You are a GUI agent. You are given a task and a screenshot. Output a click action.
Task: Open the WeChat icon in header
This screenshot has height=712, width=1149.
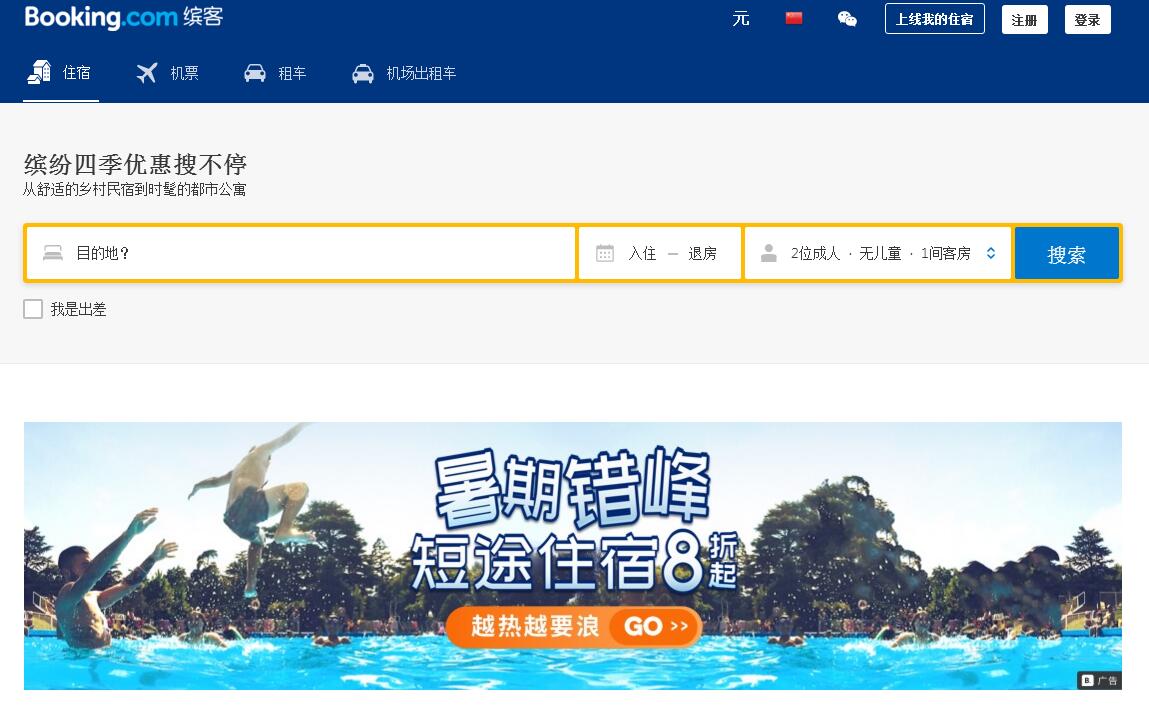(847, 19)
